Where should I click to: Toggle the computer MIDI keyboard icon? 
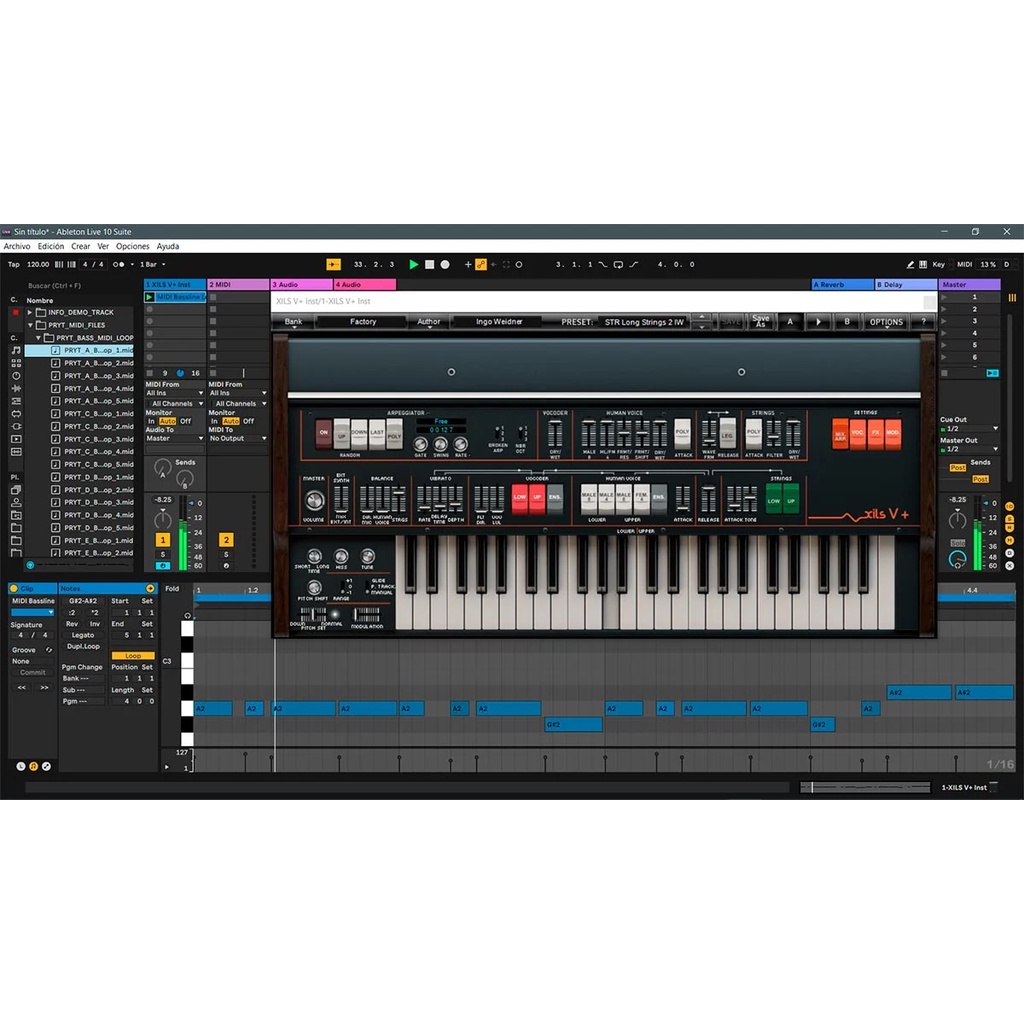(923, 264)
